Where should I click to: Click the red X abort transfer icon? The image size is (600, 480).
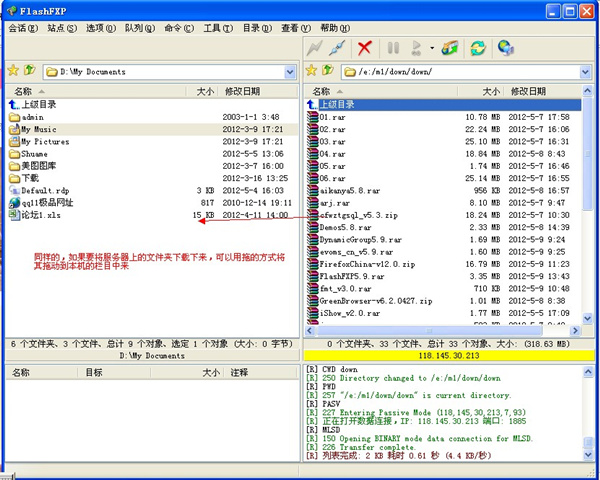point(365,48)
